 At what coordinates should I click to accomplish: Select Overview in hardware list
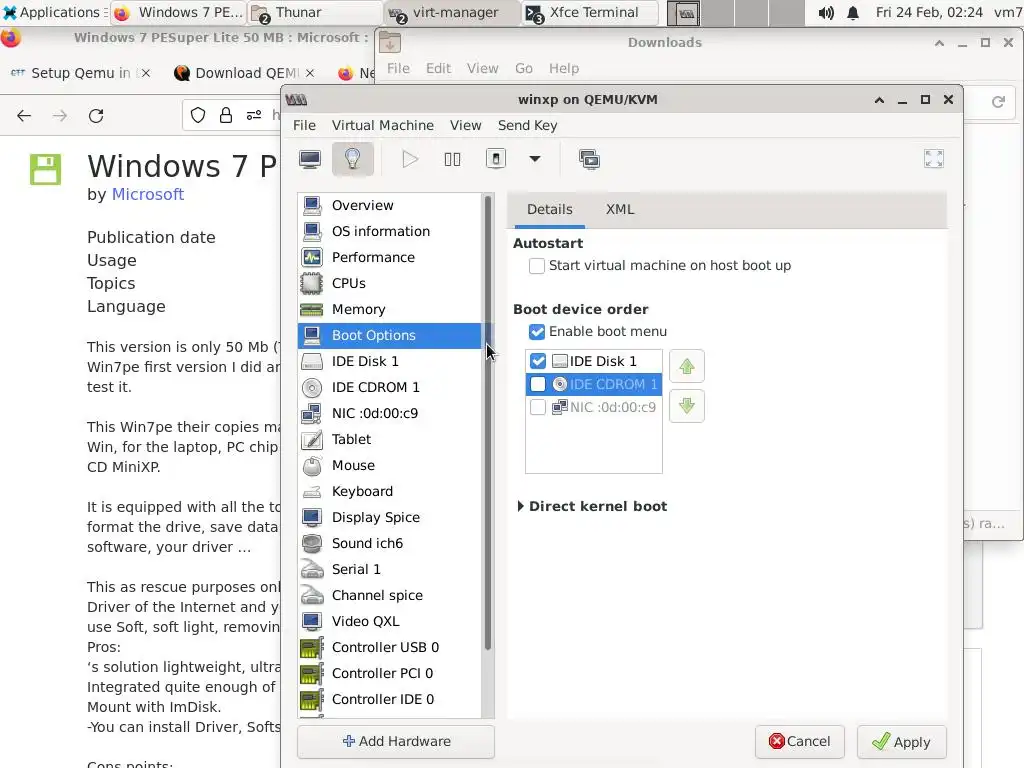[x=390, y=205]
